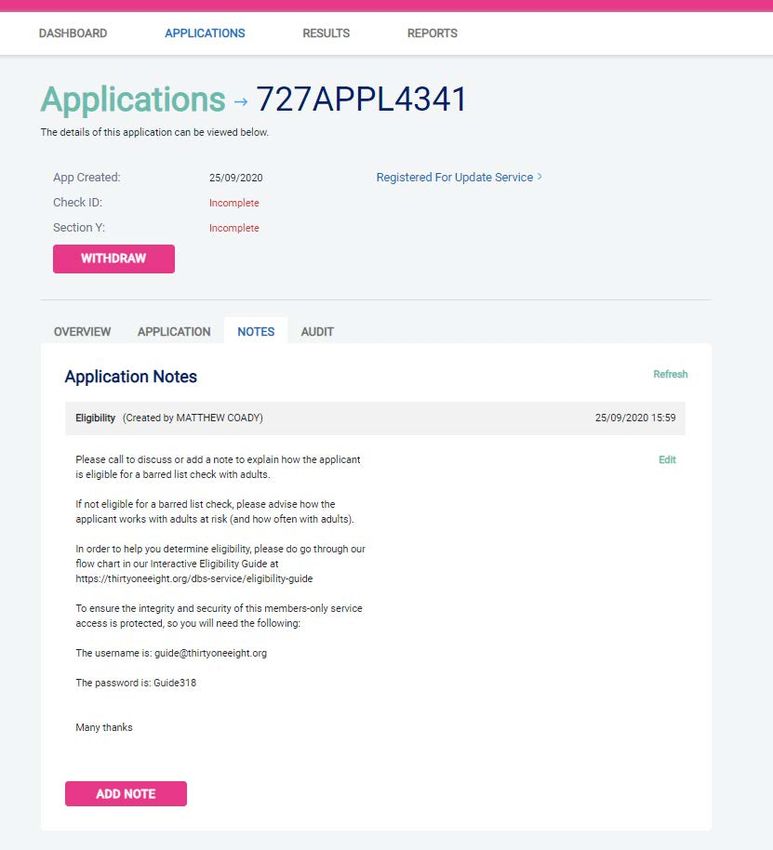Click the Section Y Incomplete status
The width and height of the screenshot is (773, 850).
click(234, 228)
